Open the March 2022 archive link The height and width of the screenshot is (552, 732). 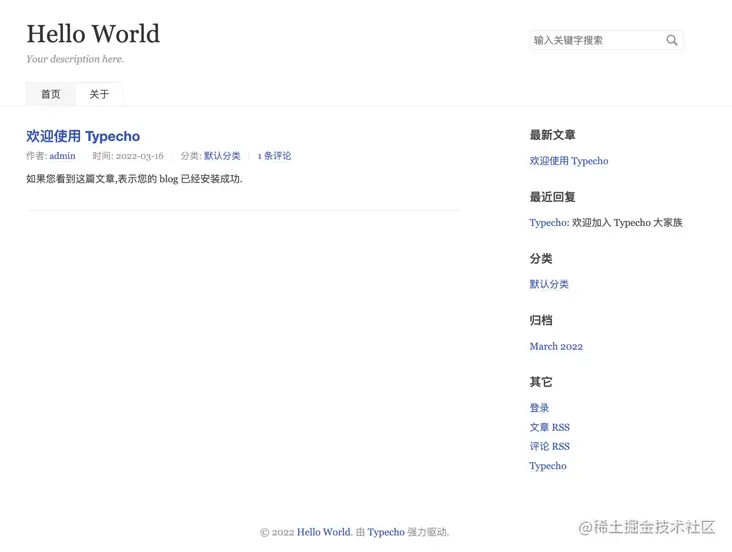pyautogui.click(x=556, y=347)
